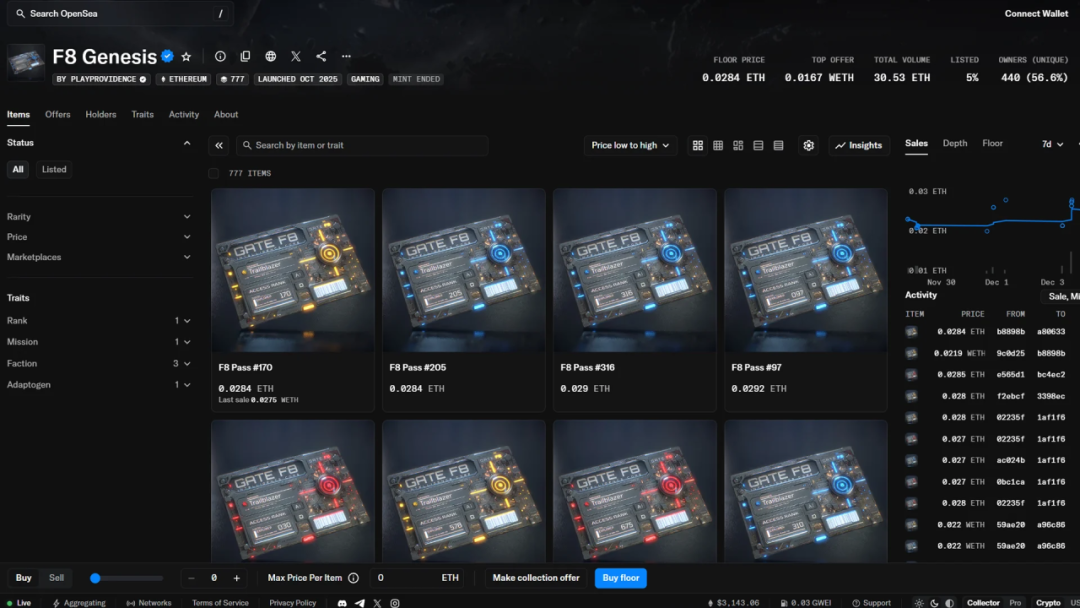This screenshot has height=608, width=1080.
Task: Open Price low to high sort dropdown
Action: [x=630, y=145]
